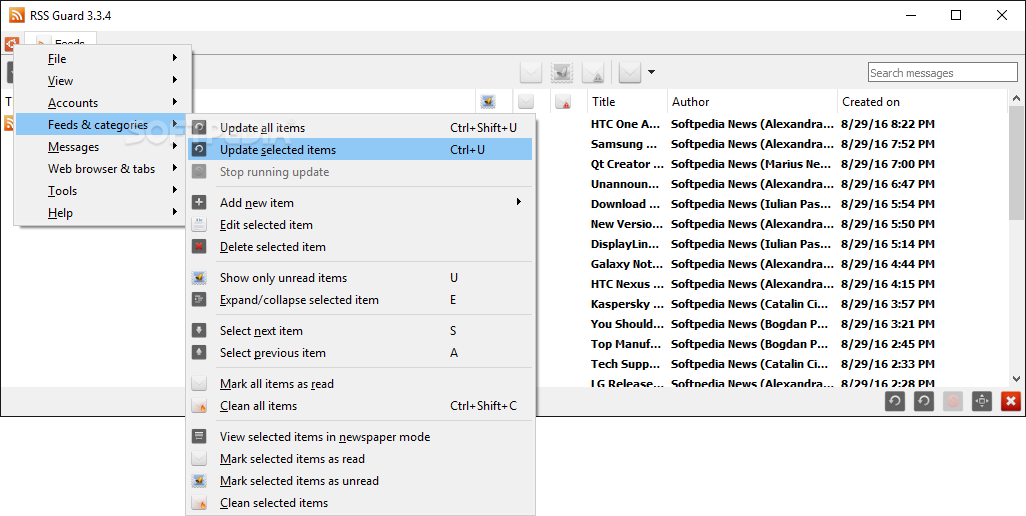Click the Clean selected items icon
Viewport: 1026px width, 516px height.
[x=199, y=503]
